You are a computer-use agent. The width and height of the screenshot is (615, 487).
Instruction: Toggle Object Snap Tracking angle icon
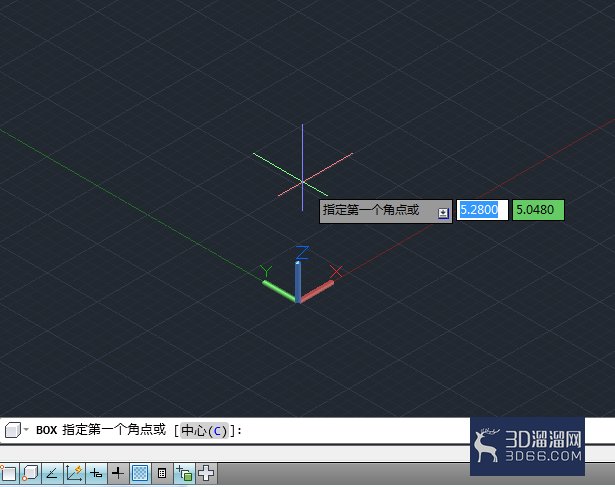[52, 473]
